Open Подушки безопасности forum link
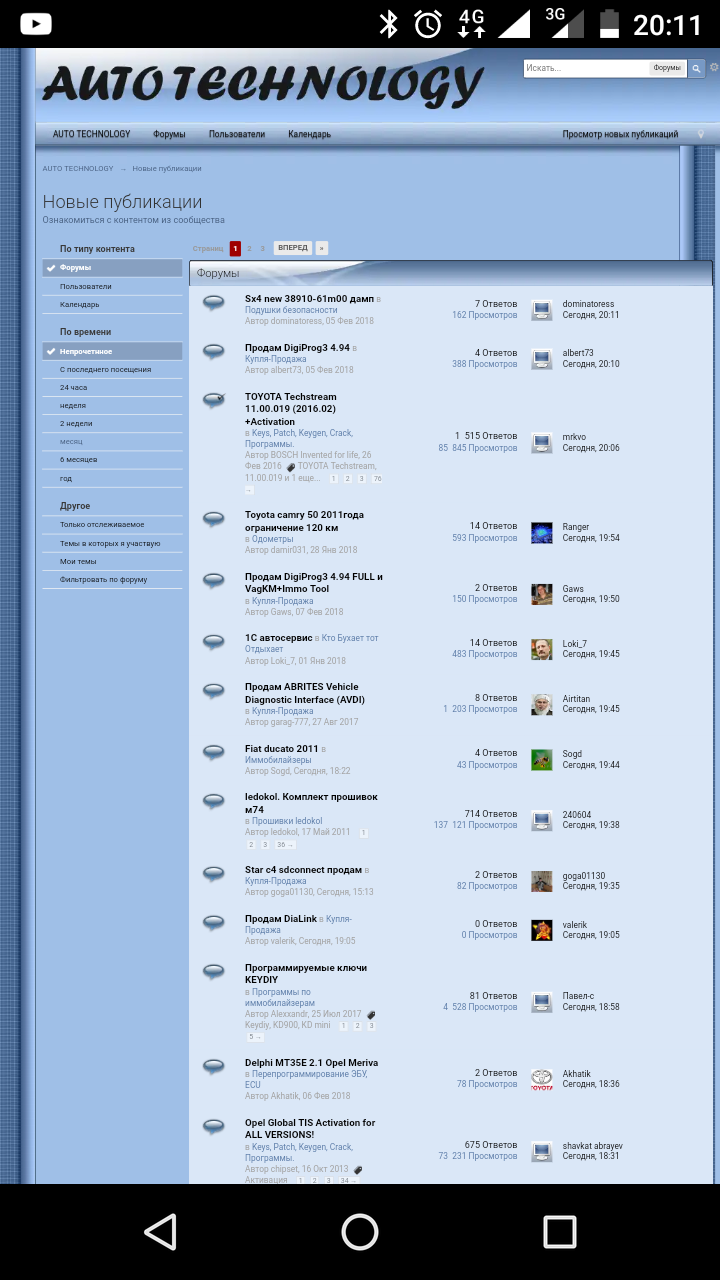 291,310
